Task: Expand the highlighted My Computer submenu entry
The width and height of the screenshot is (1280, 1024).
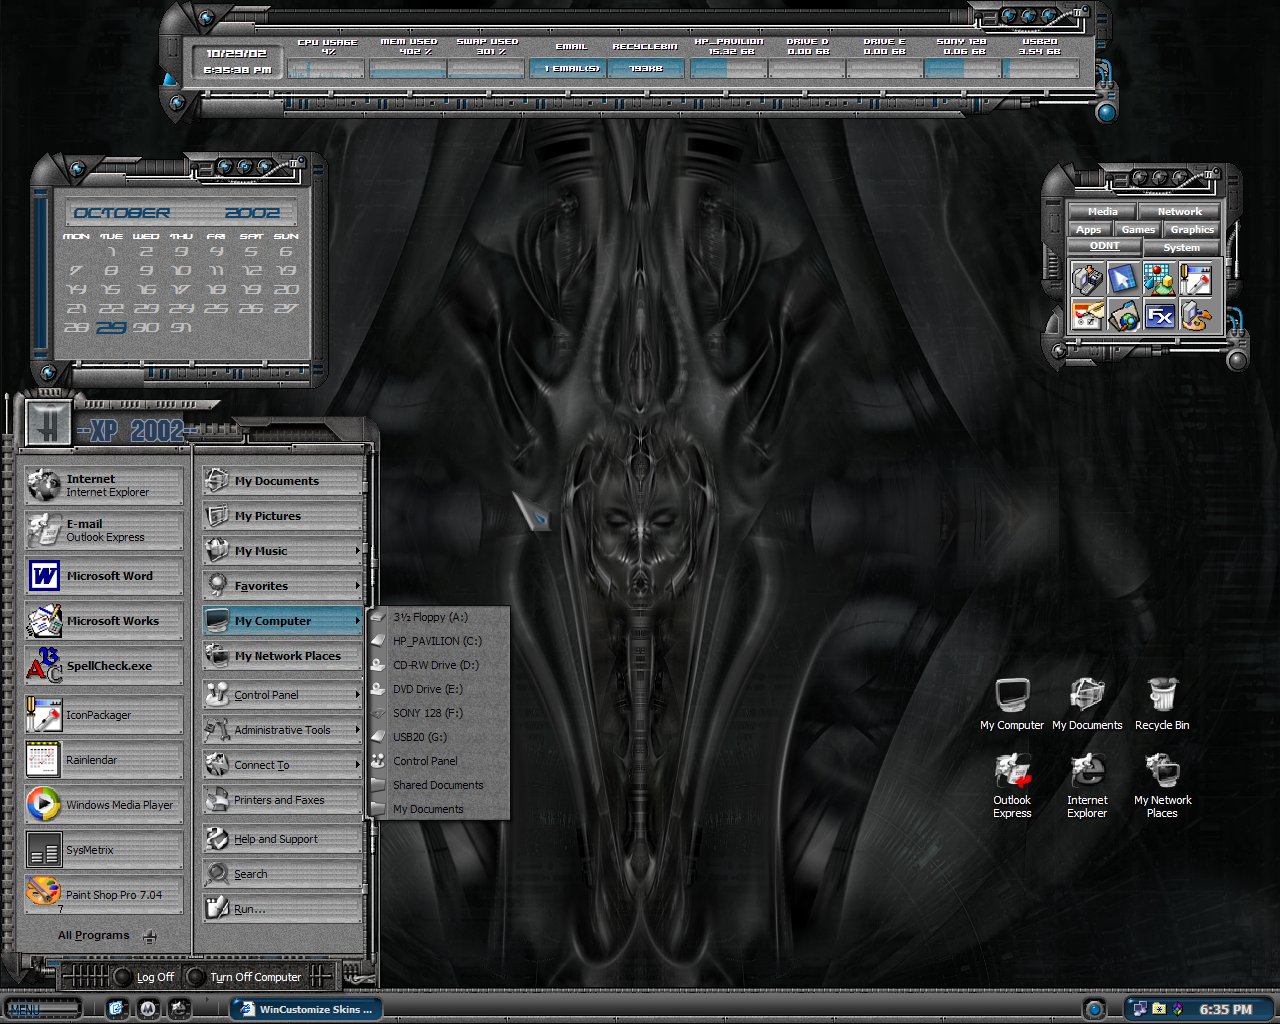Action: 282,621
